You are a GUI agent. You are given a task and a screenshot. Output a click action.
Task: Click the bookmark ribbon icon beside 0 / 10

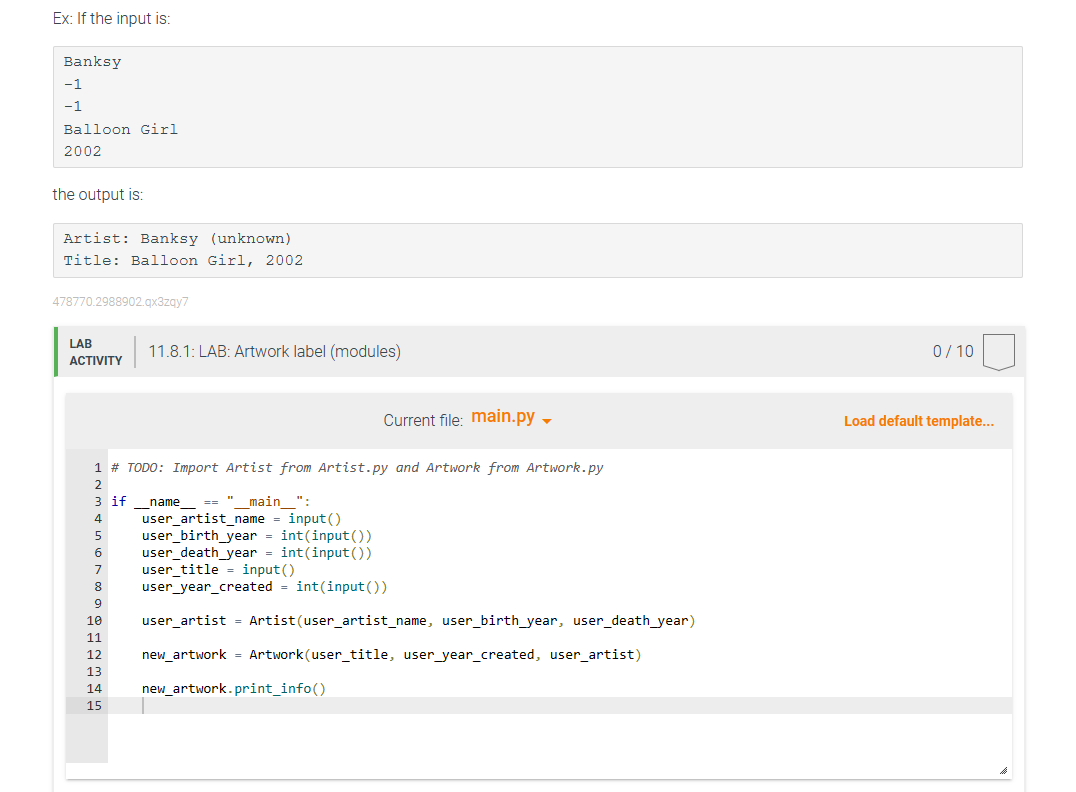(x=999, y=350)
